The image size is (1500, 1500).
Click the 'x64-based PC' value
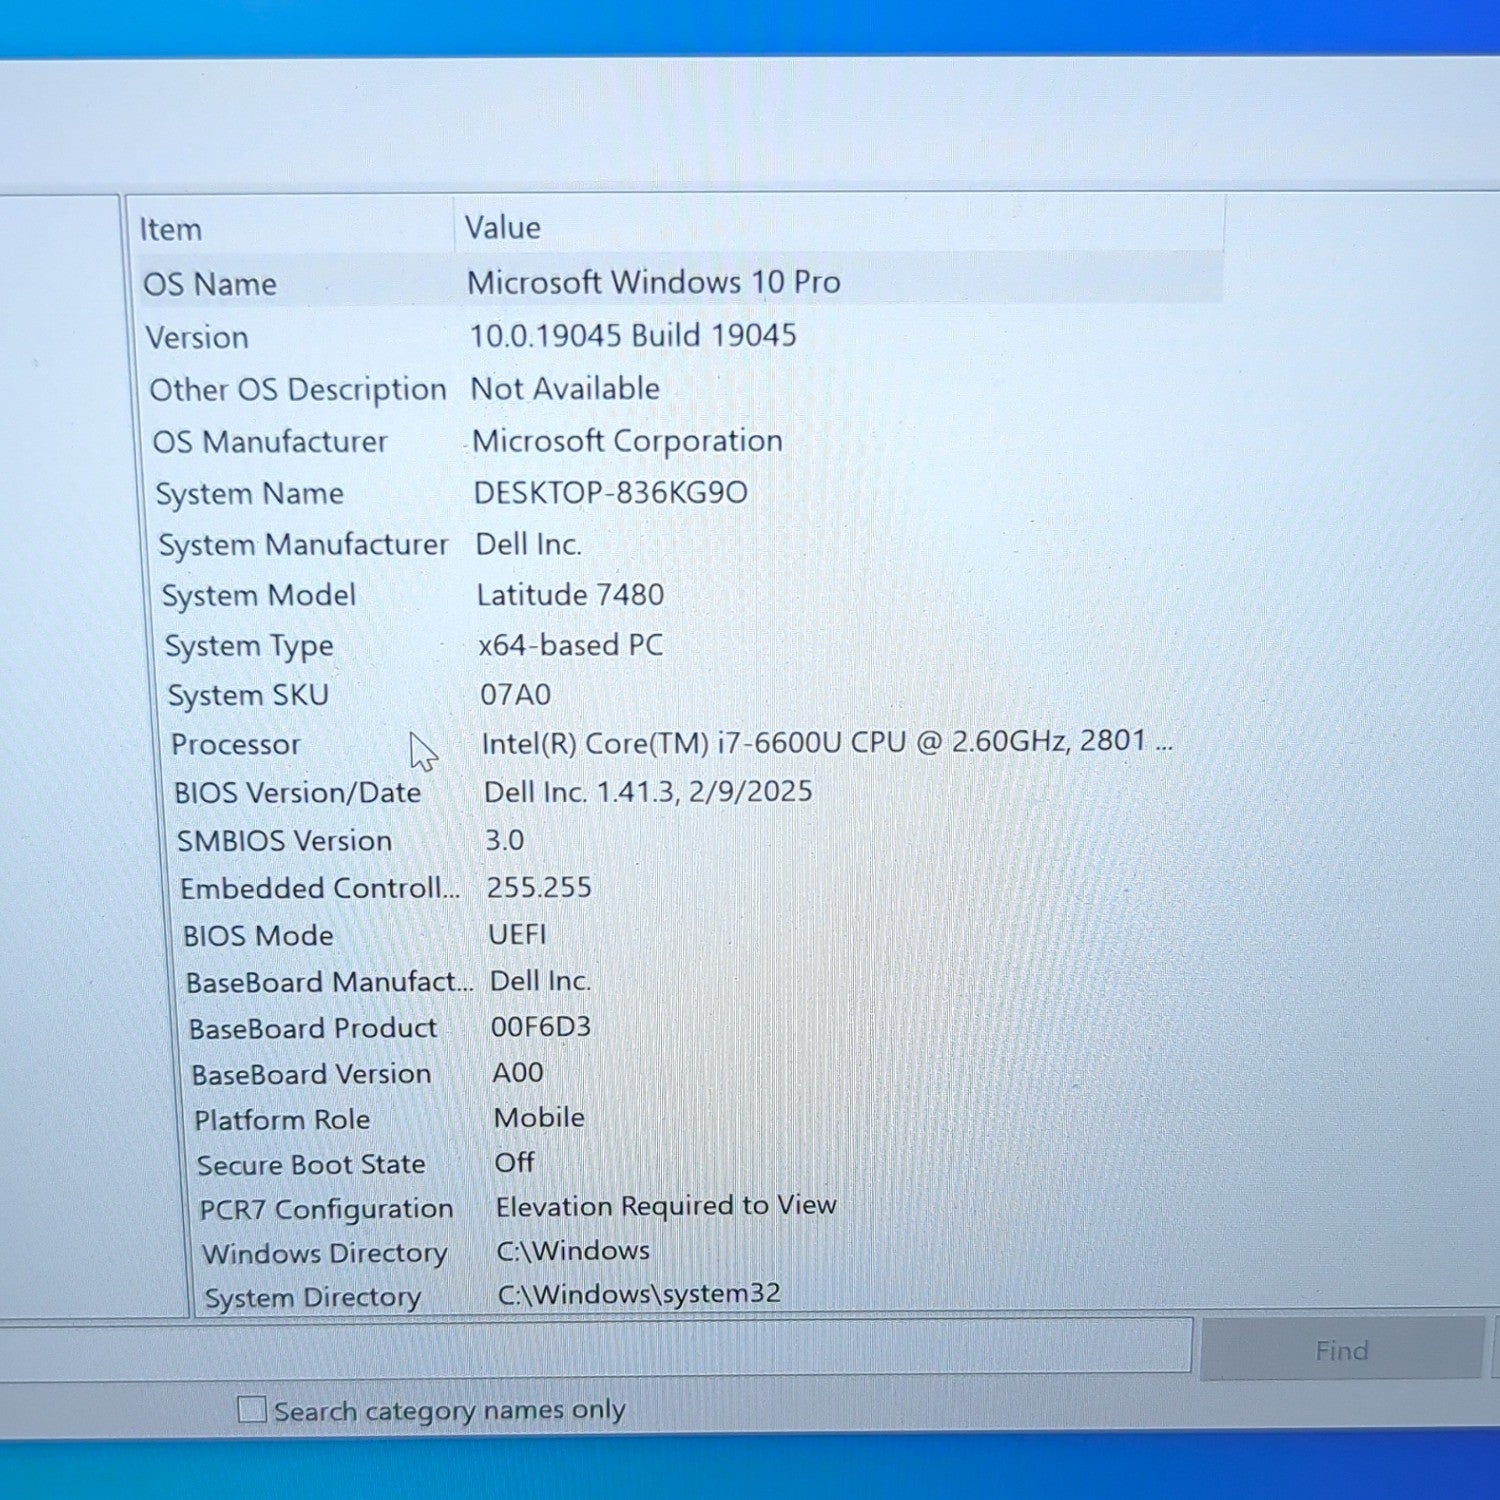571,645
